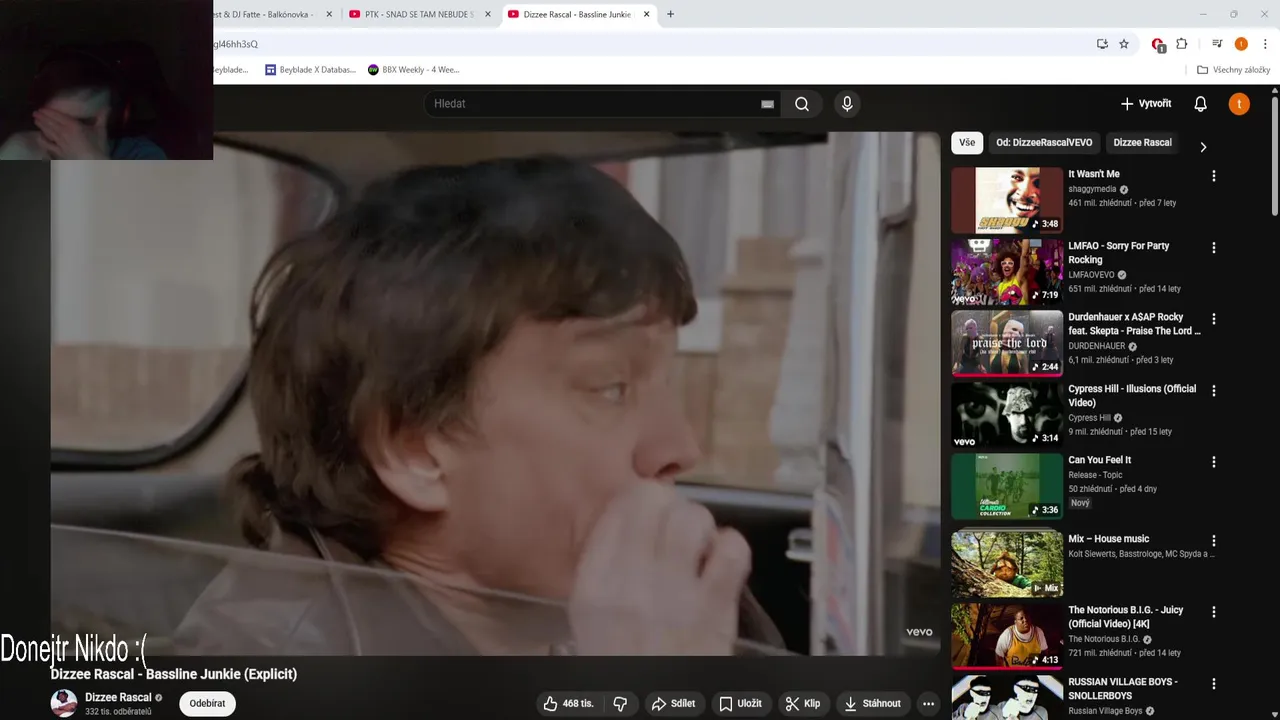This screenshot has height=720, width=1280.
Task: Click the install app icon in address bar
Action: pyautogui.click(x=1102, y=44)
